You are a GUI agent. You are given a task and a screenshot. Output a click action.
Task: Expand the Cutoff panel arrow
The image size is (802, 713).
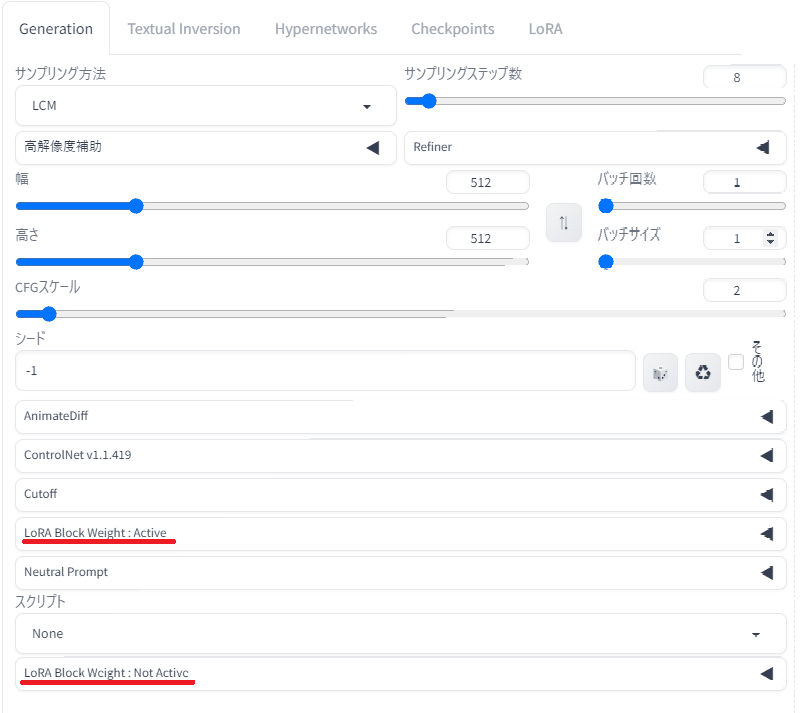pos(766,494)
